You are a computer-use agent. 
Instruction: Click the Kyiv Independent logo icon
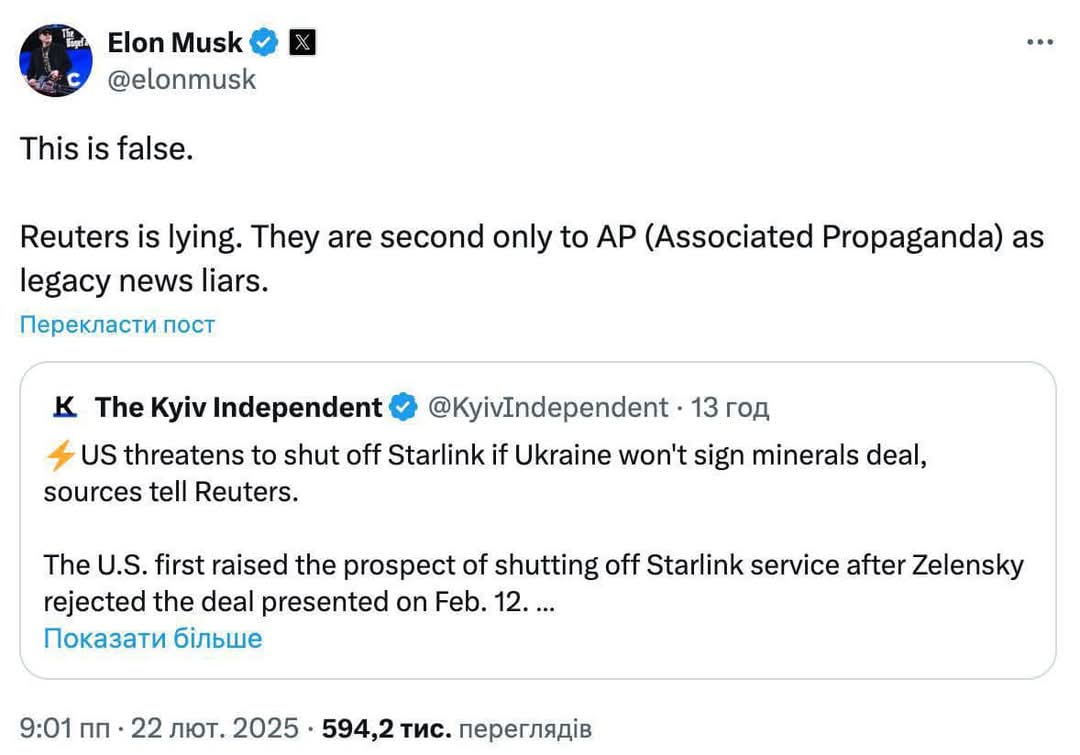pyautogui.click(x=65, y=407)
